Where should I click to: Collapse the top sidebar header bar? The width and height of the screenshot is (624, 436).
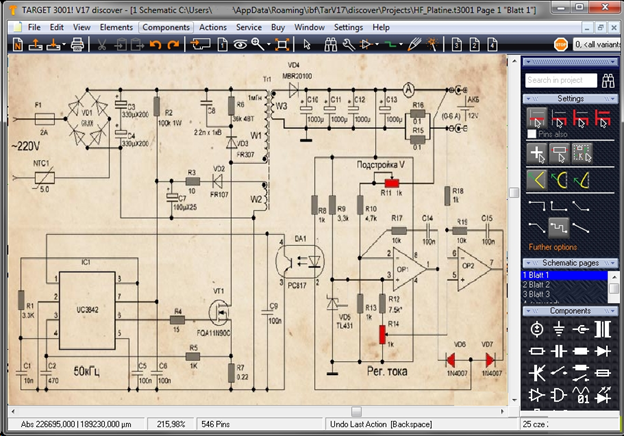570,62
